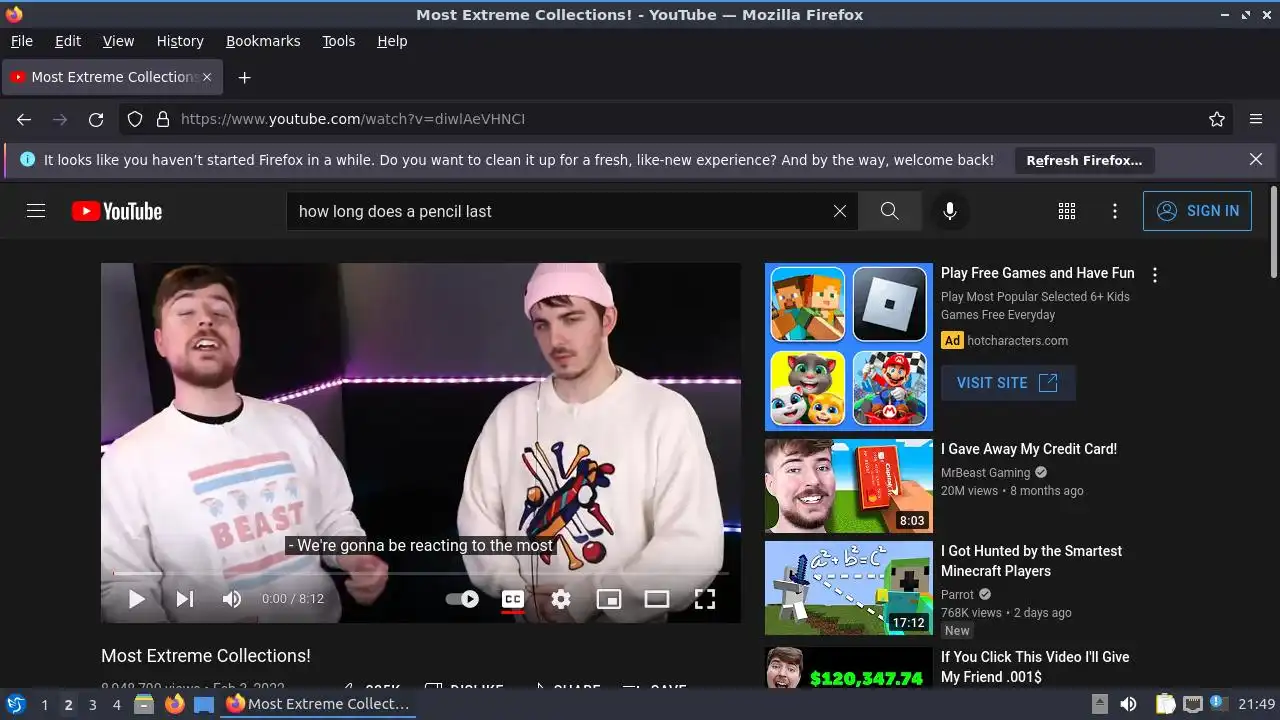Open the clipboard tray icon
This screenshot has height=720, width=1280.
tap(1165, 704)
